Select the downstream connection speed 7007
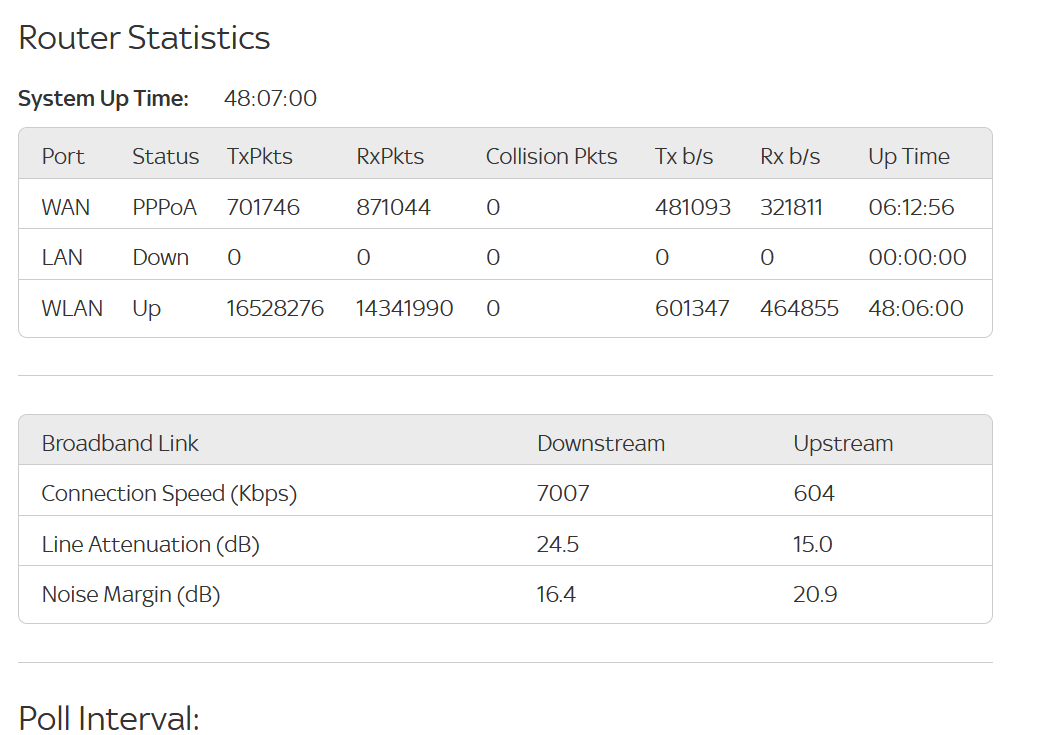Image resolution: width=1039 pixels, height=735 pixels. click(x=563, y=493)
